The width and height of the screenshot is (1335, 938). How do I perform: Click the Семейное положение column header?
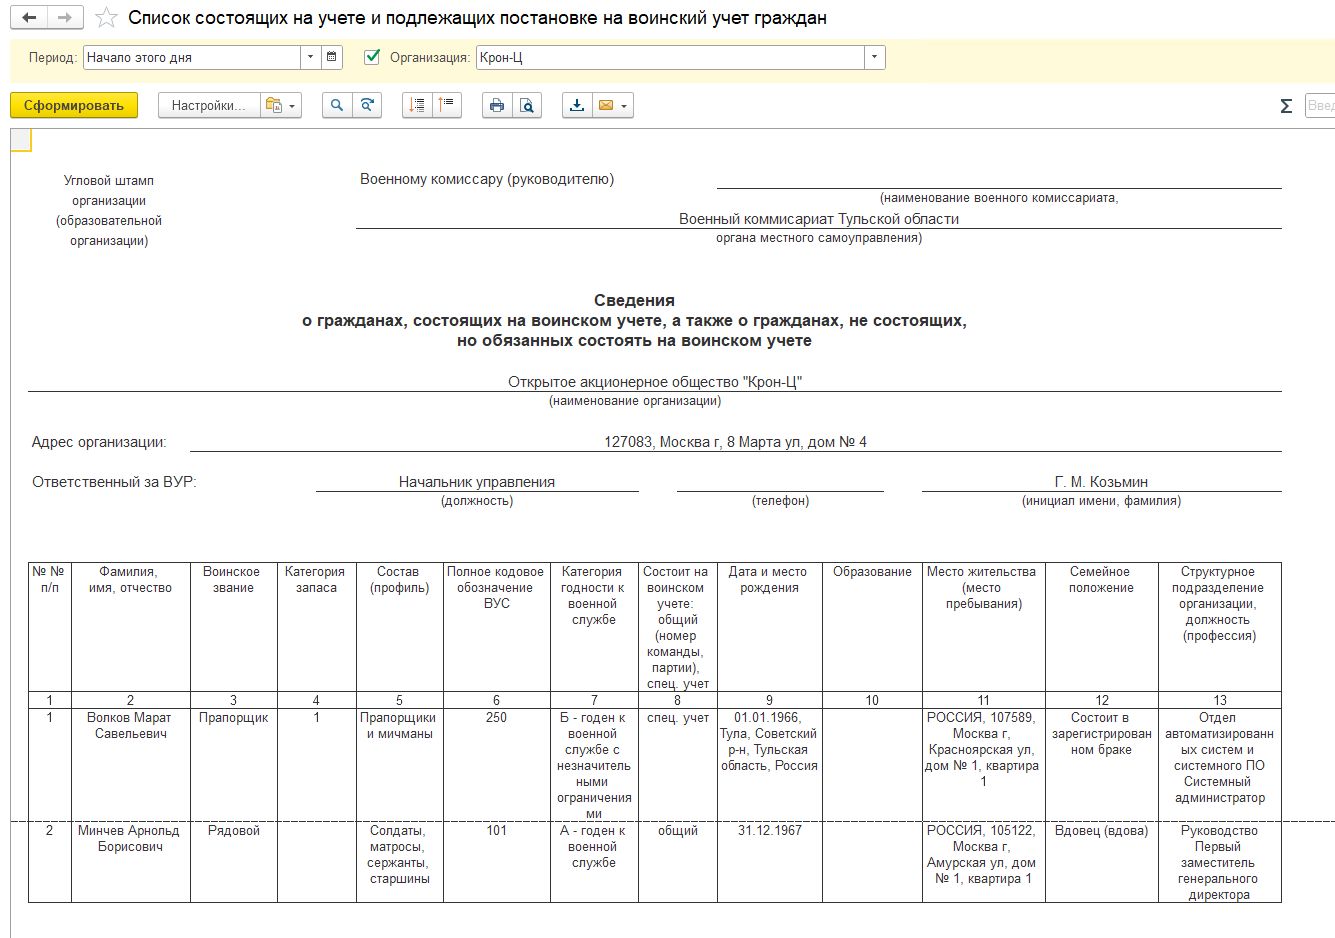point(1102,627)
